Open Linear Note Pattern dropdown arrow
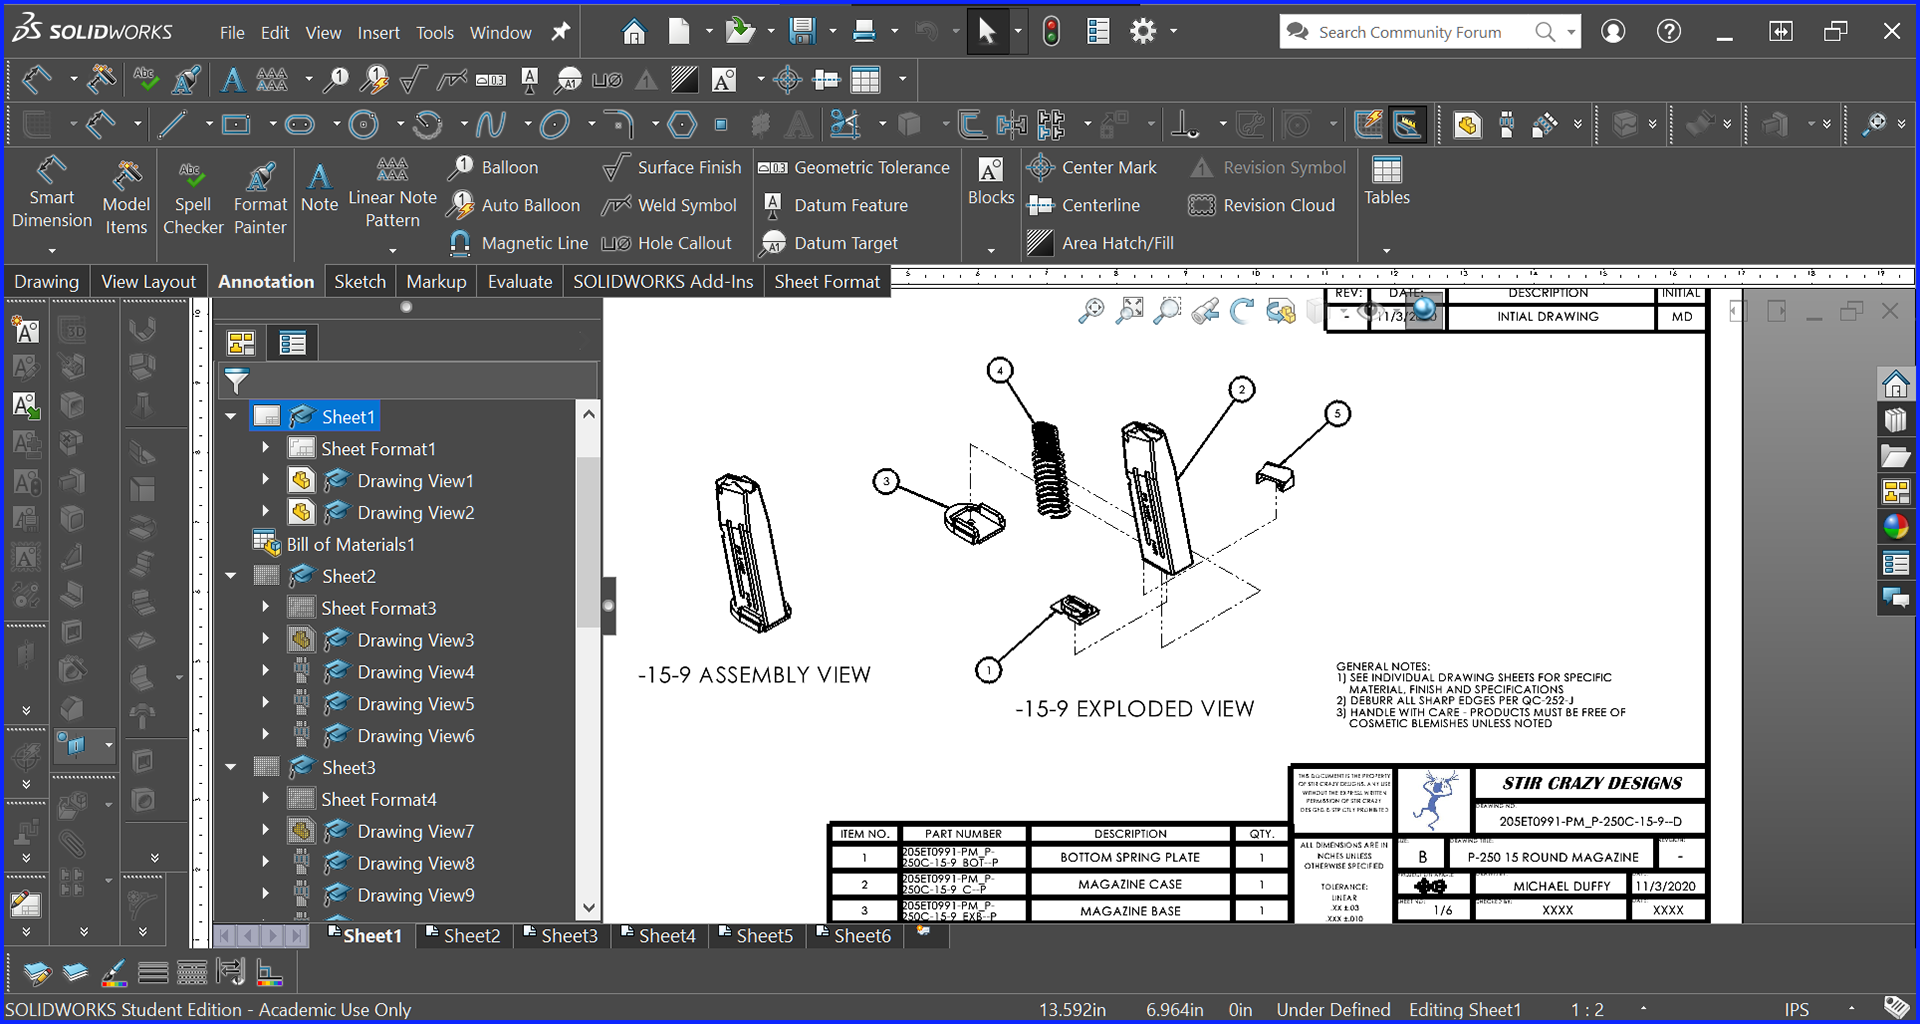The image size is (1920, 1024). coord(392,249)
